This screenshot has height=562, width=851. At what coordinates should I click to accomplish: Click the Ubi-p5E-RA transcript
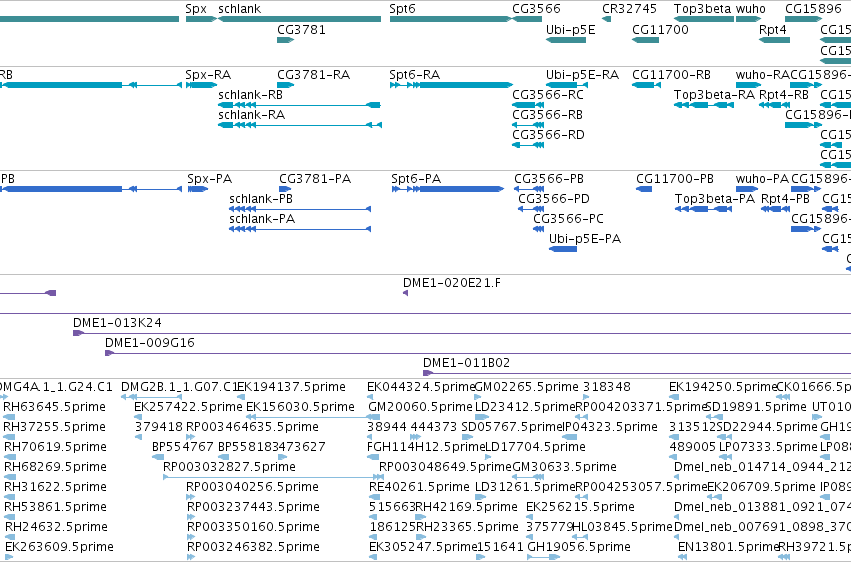(566, 85)
